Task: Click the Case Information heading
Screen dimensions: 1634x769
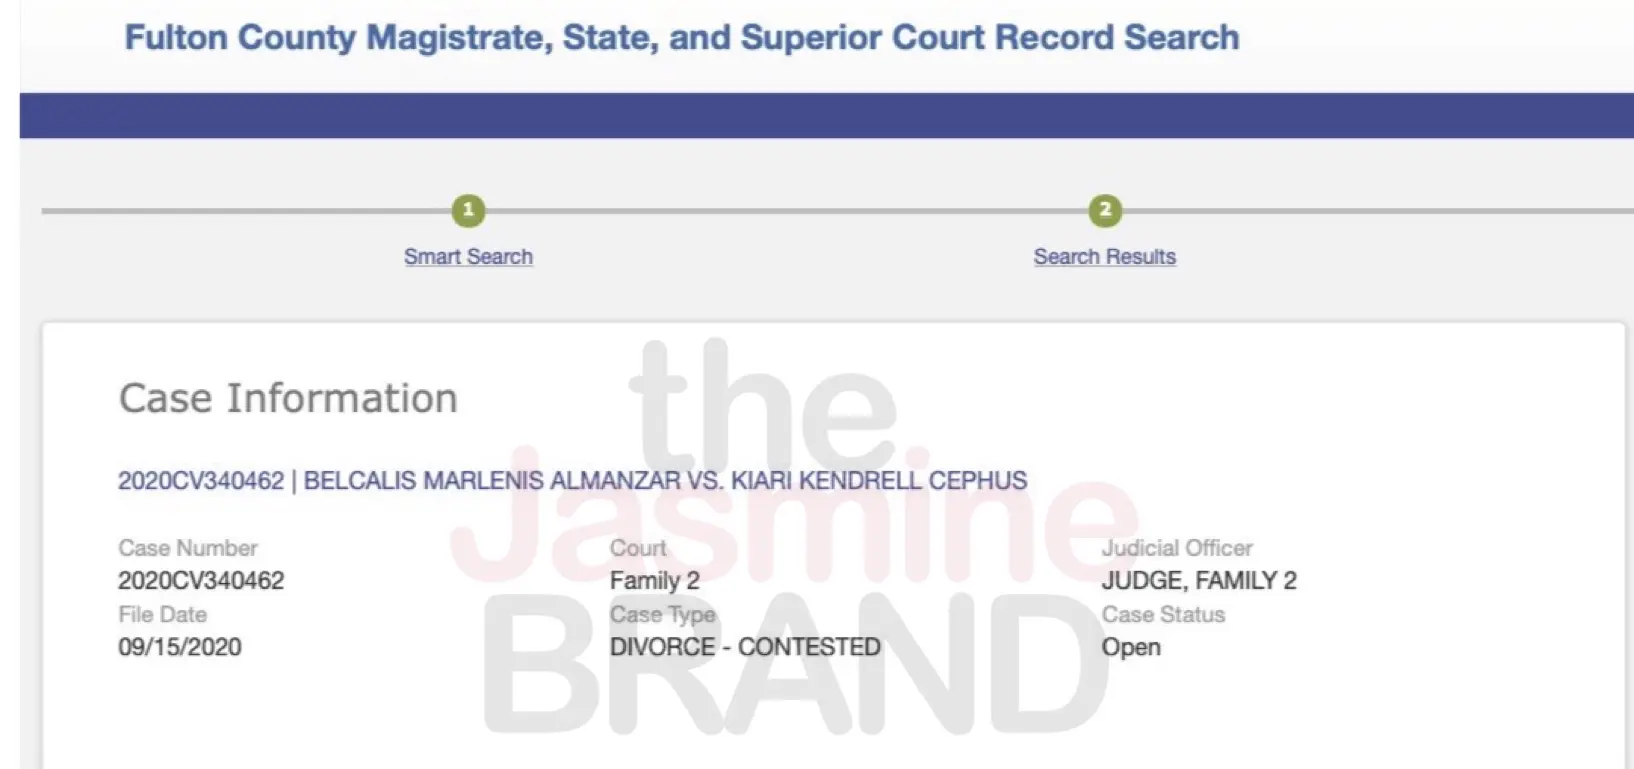Action: (x=288, y=398)
